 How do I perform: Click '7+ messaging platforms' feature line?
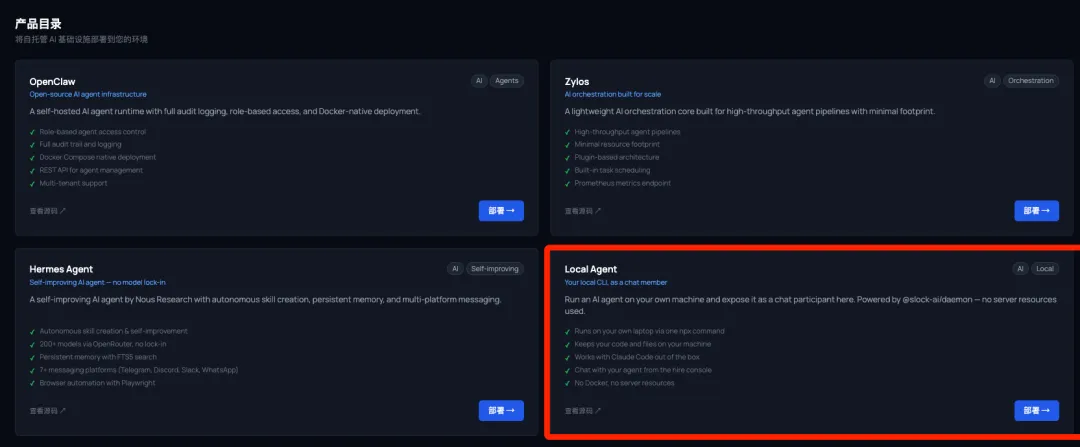[x=138, y=370]
